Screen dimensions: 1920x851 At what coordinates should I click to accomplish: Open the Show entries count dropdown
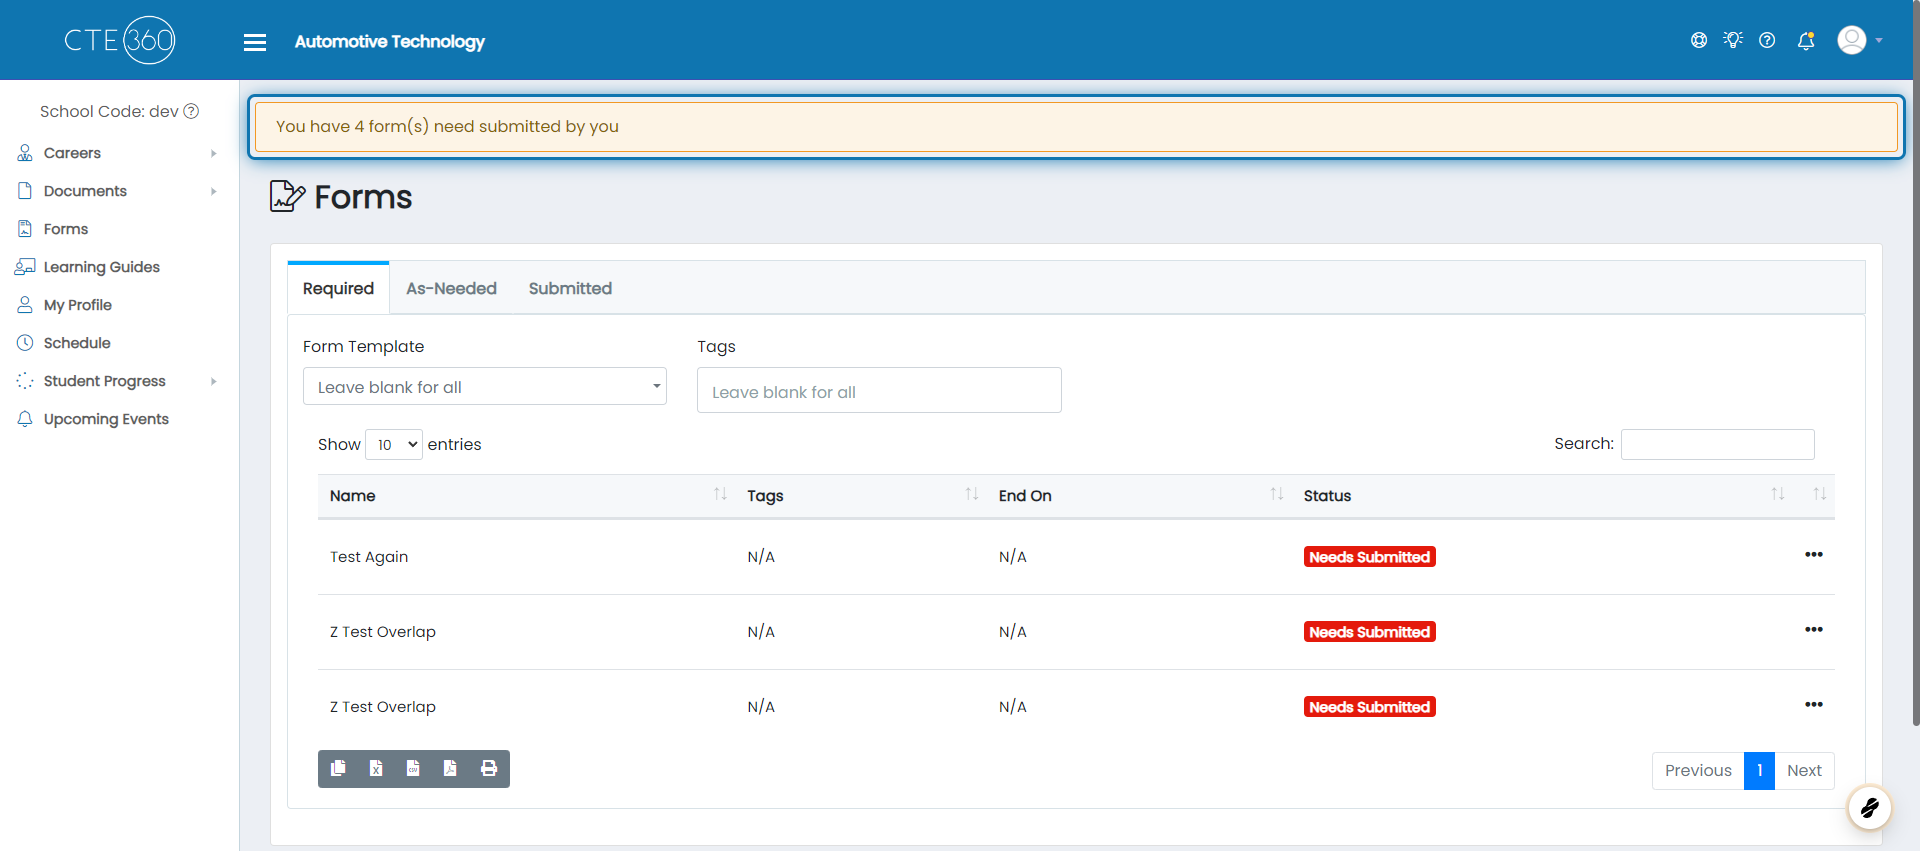point(394,444)
